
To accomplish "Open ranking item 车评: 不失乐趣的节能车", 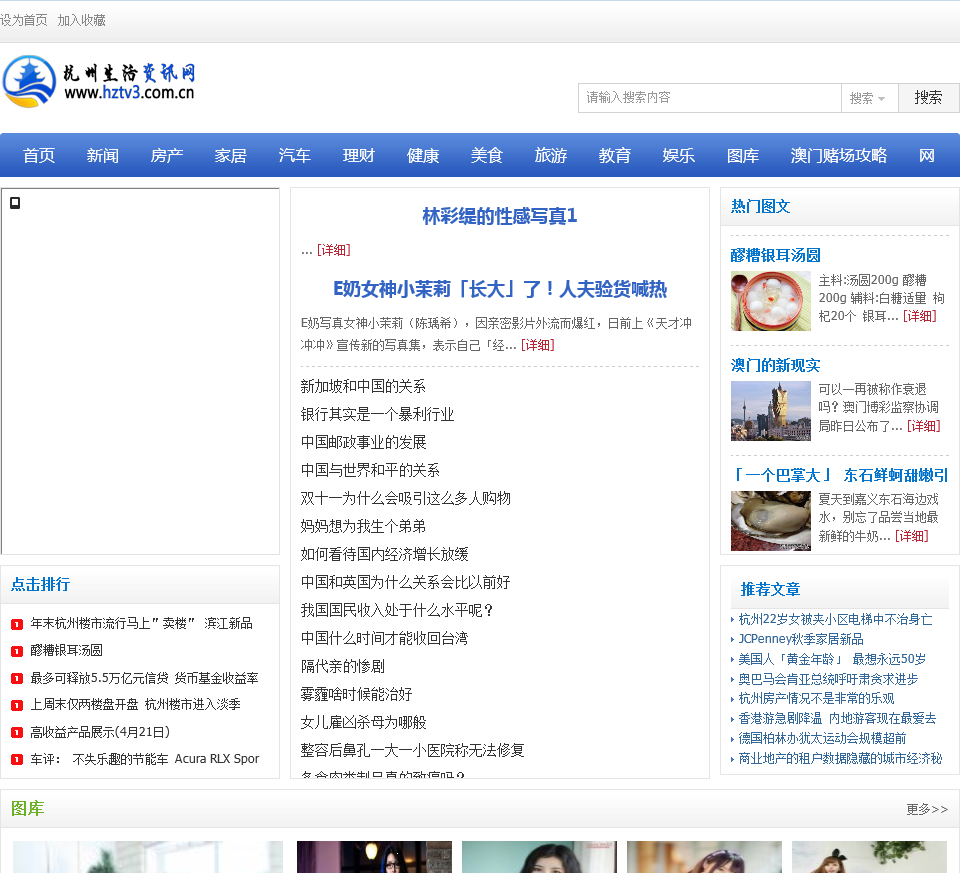I will 145,759.
